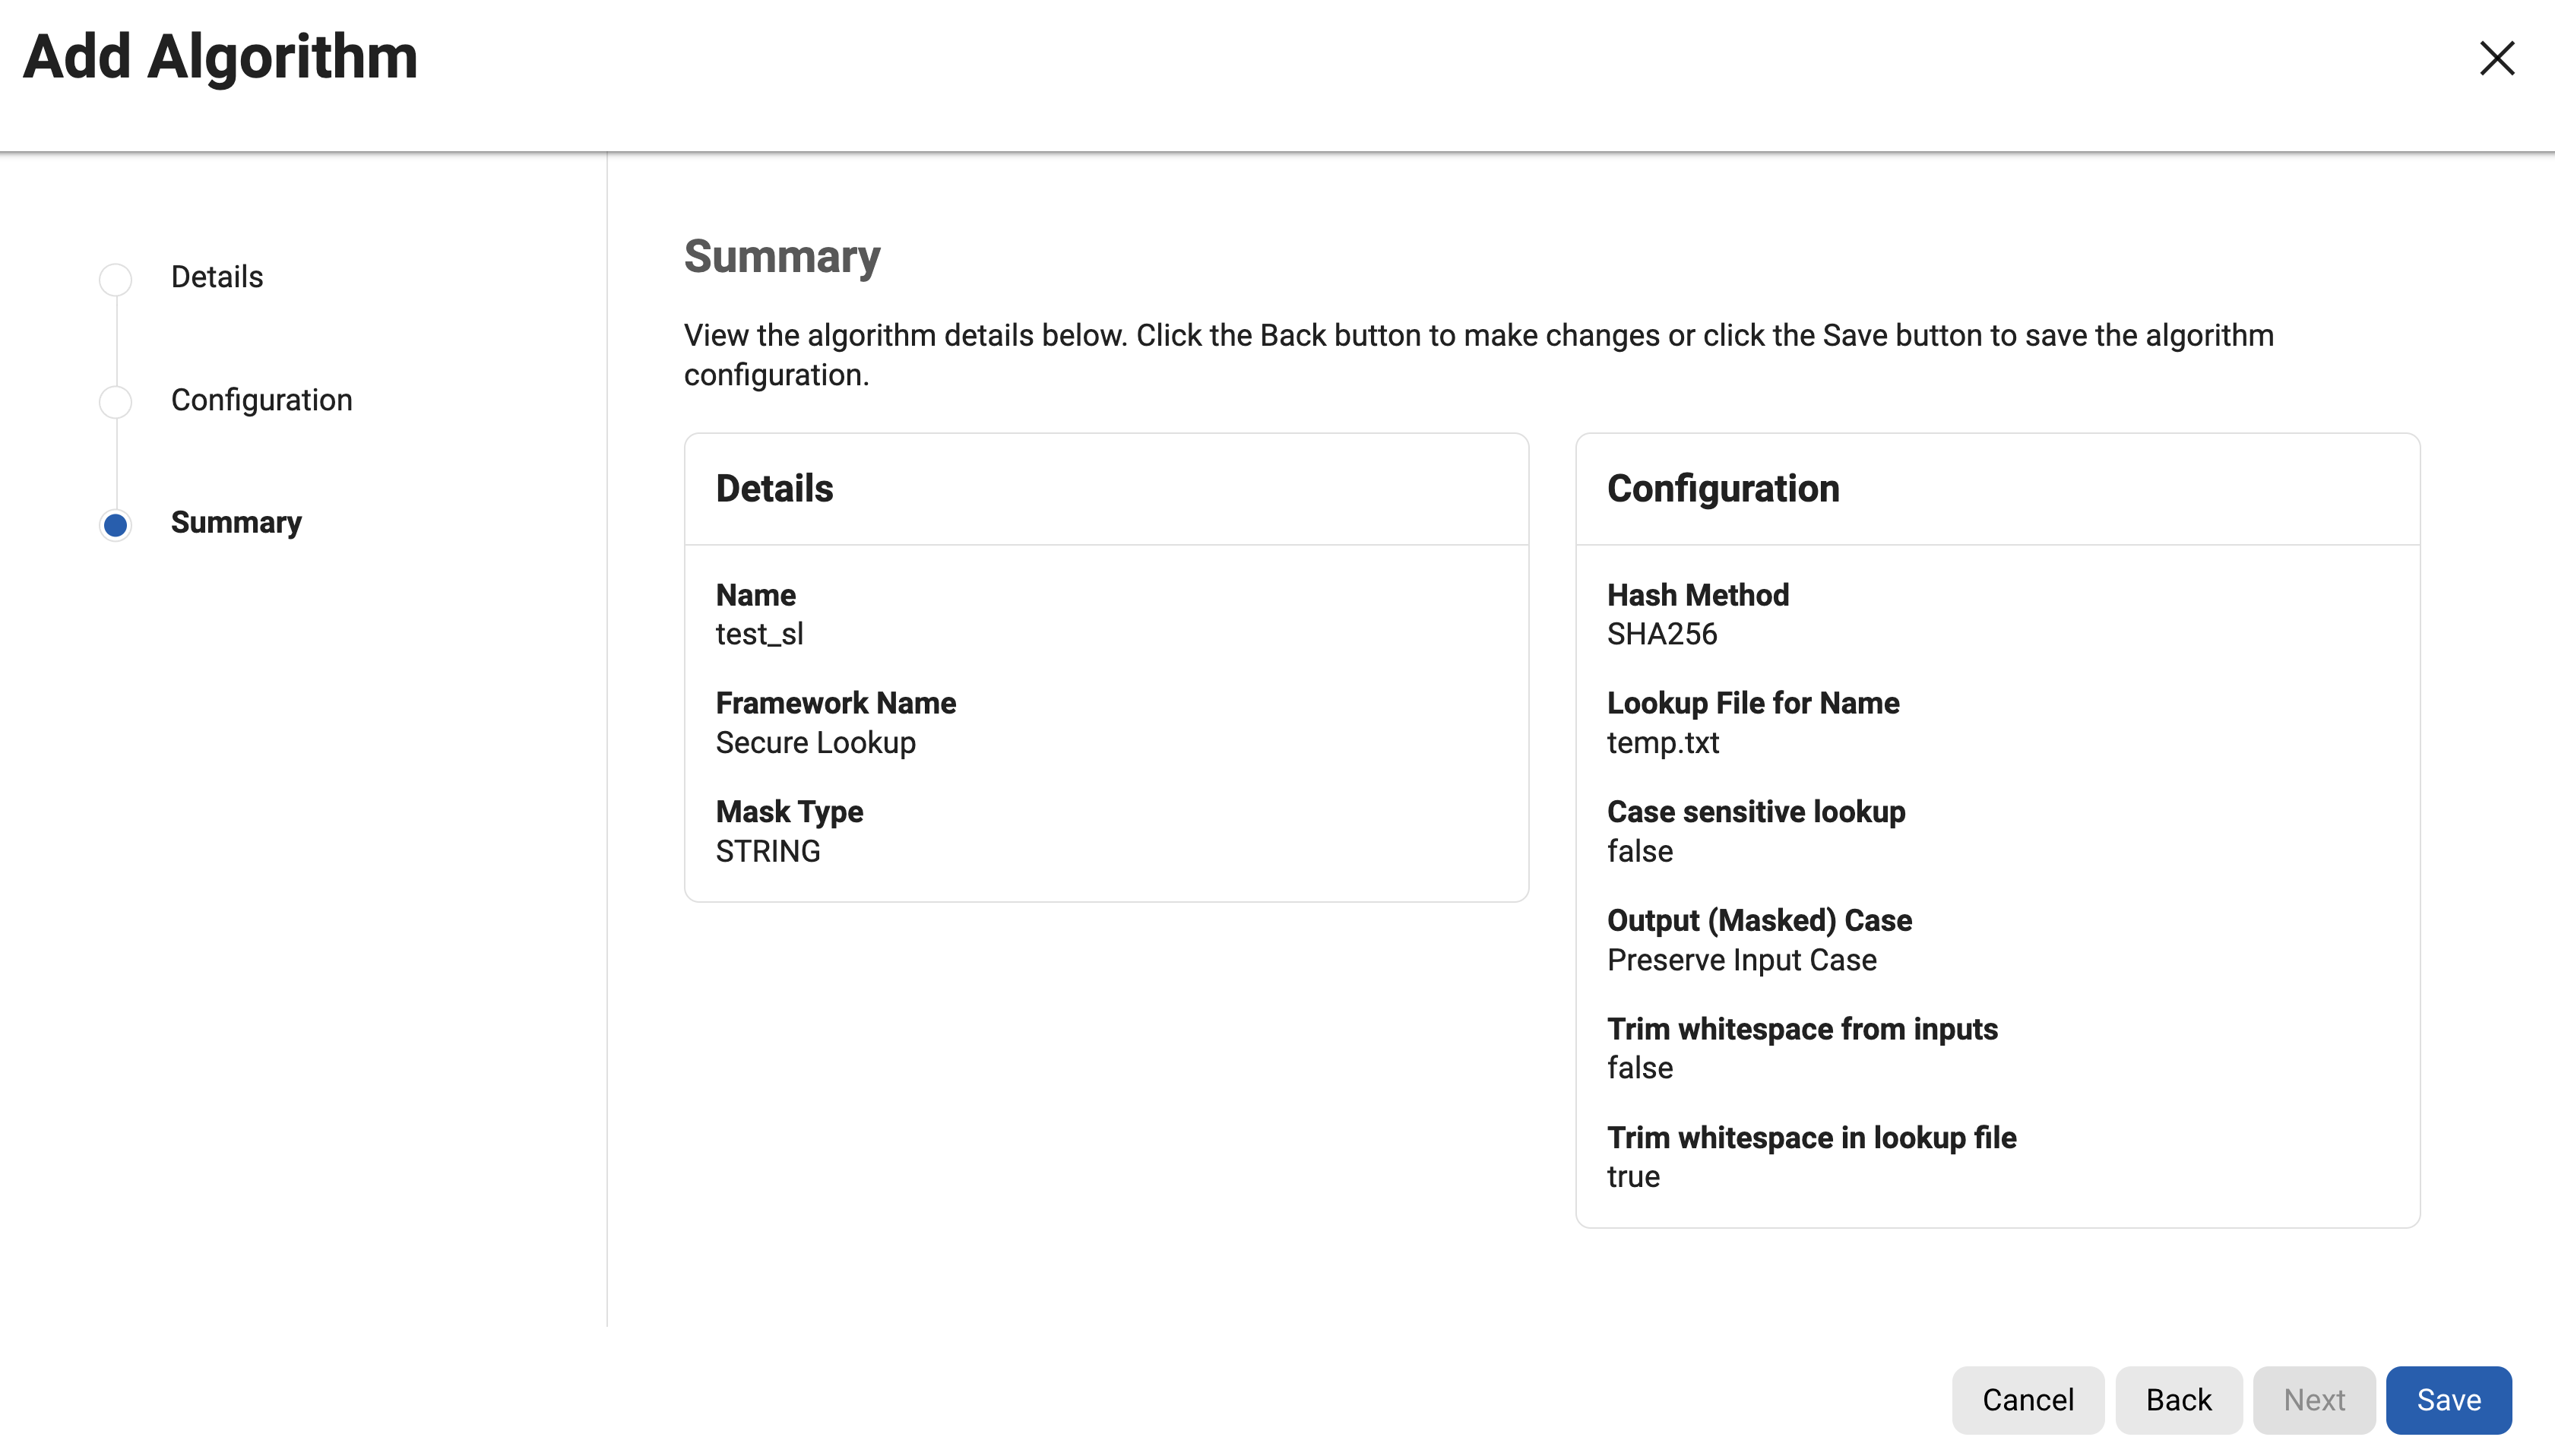2555x1456 pixels.
Task: Close the Add Algorithm dialog
Action: point(2496,58)
